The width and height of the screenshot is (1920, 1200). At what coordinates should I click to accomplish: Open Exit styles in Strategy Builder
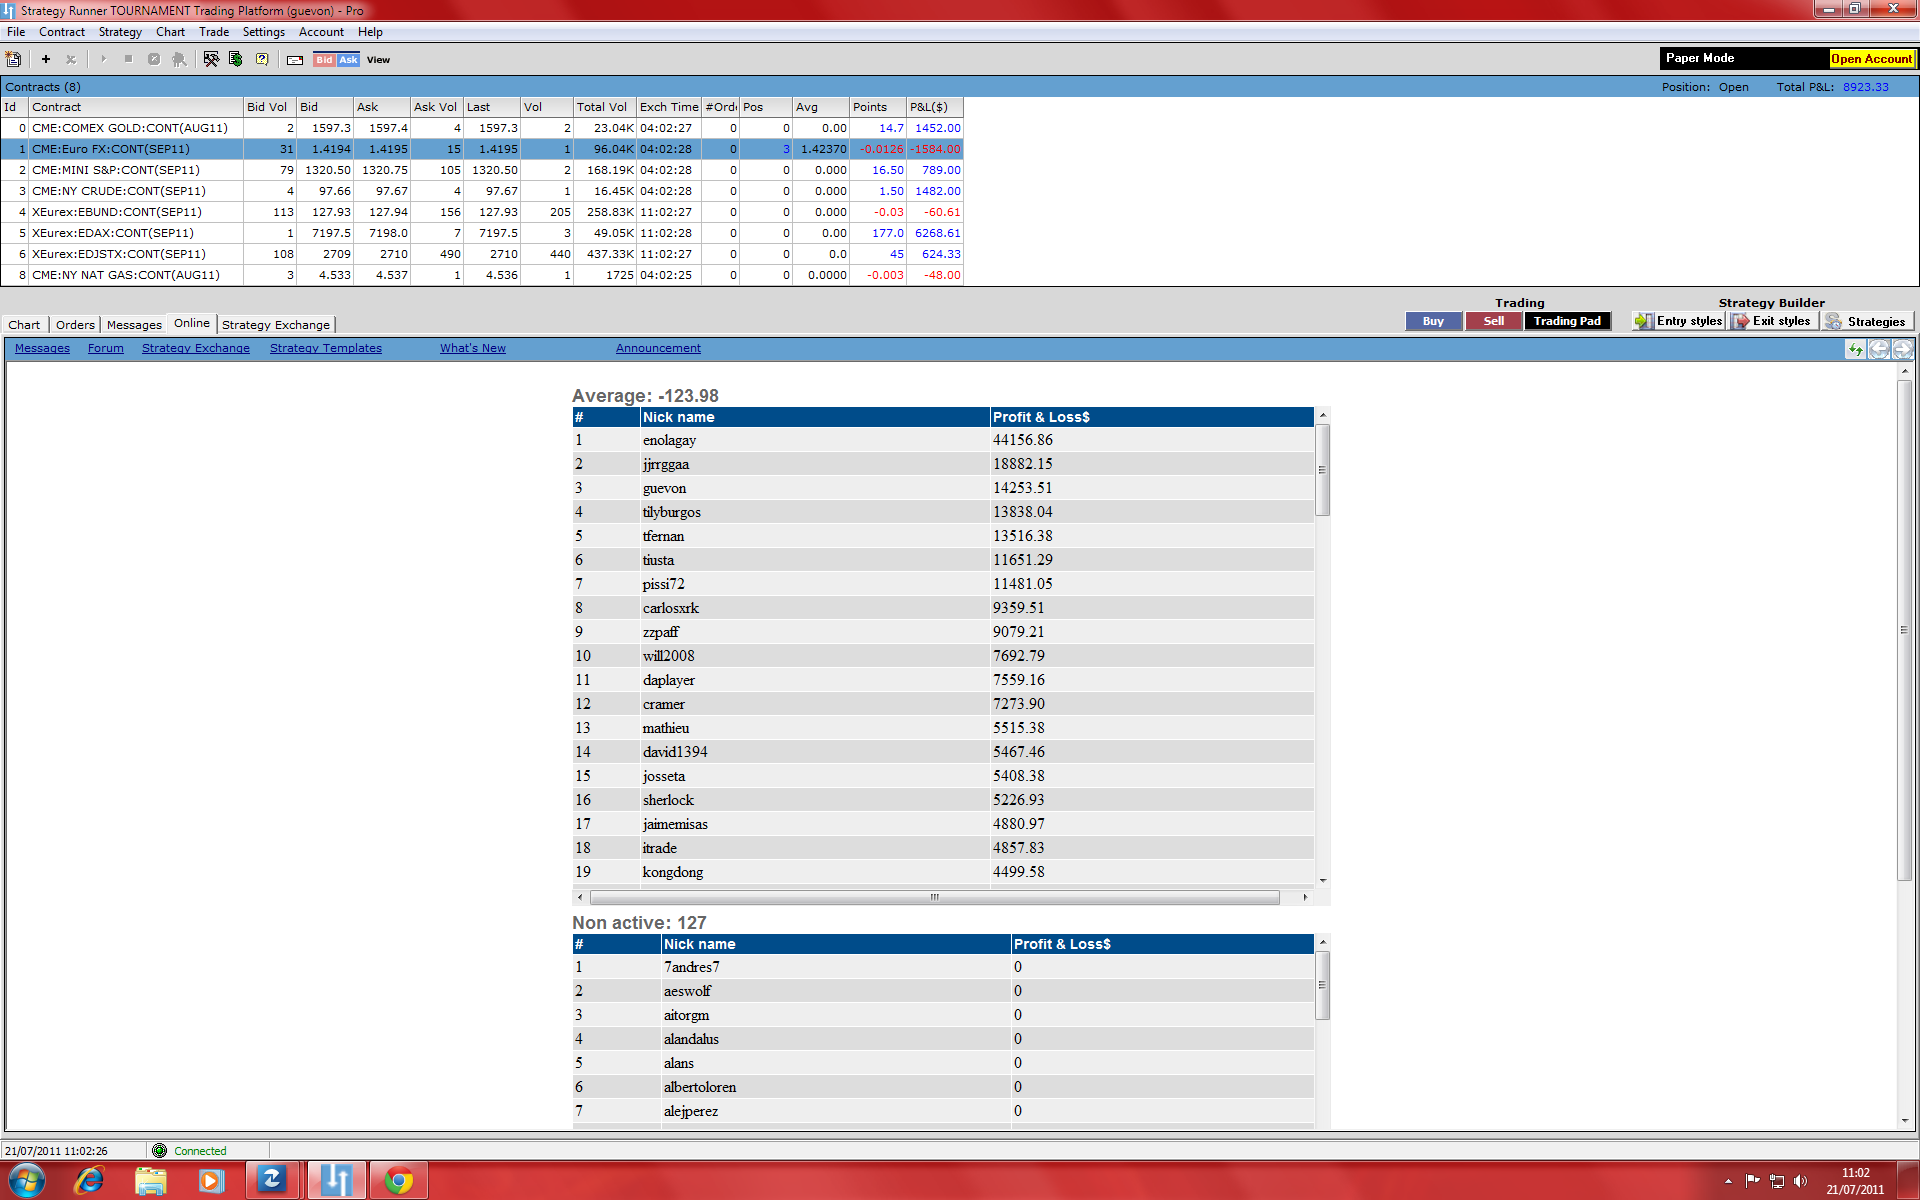[x=1773, y=321]
